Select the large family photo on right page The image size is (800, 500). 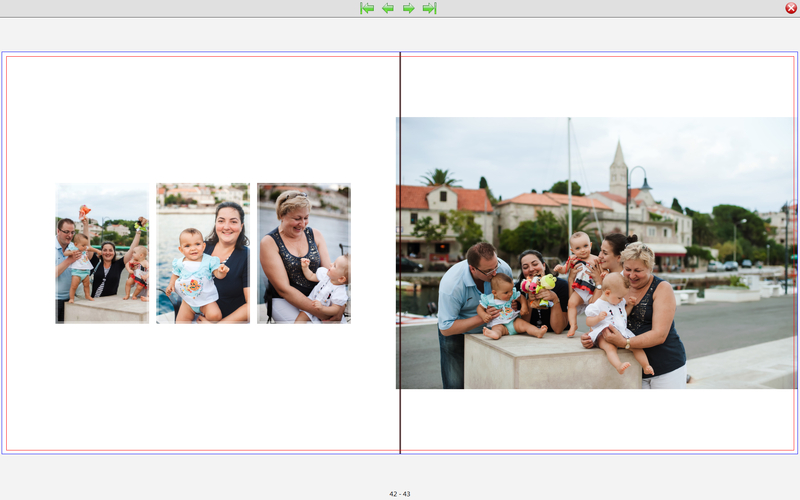[x=596, y=253]
